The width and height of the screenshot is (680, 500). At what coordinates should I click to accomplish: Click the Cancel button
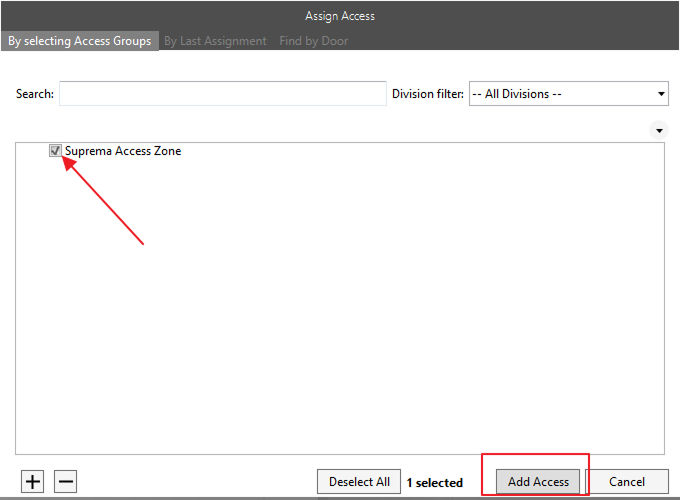click(626, 481)
